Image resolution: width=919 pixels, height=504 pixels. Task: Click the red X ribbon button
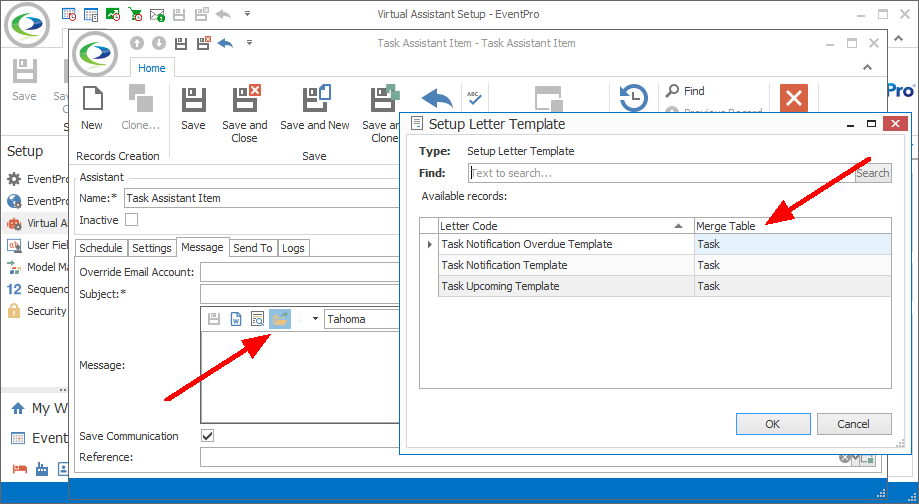coord(794,98)
